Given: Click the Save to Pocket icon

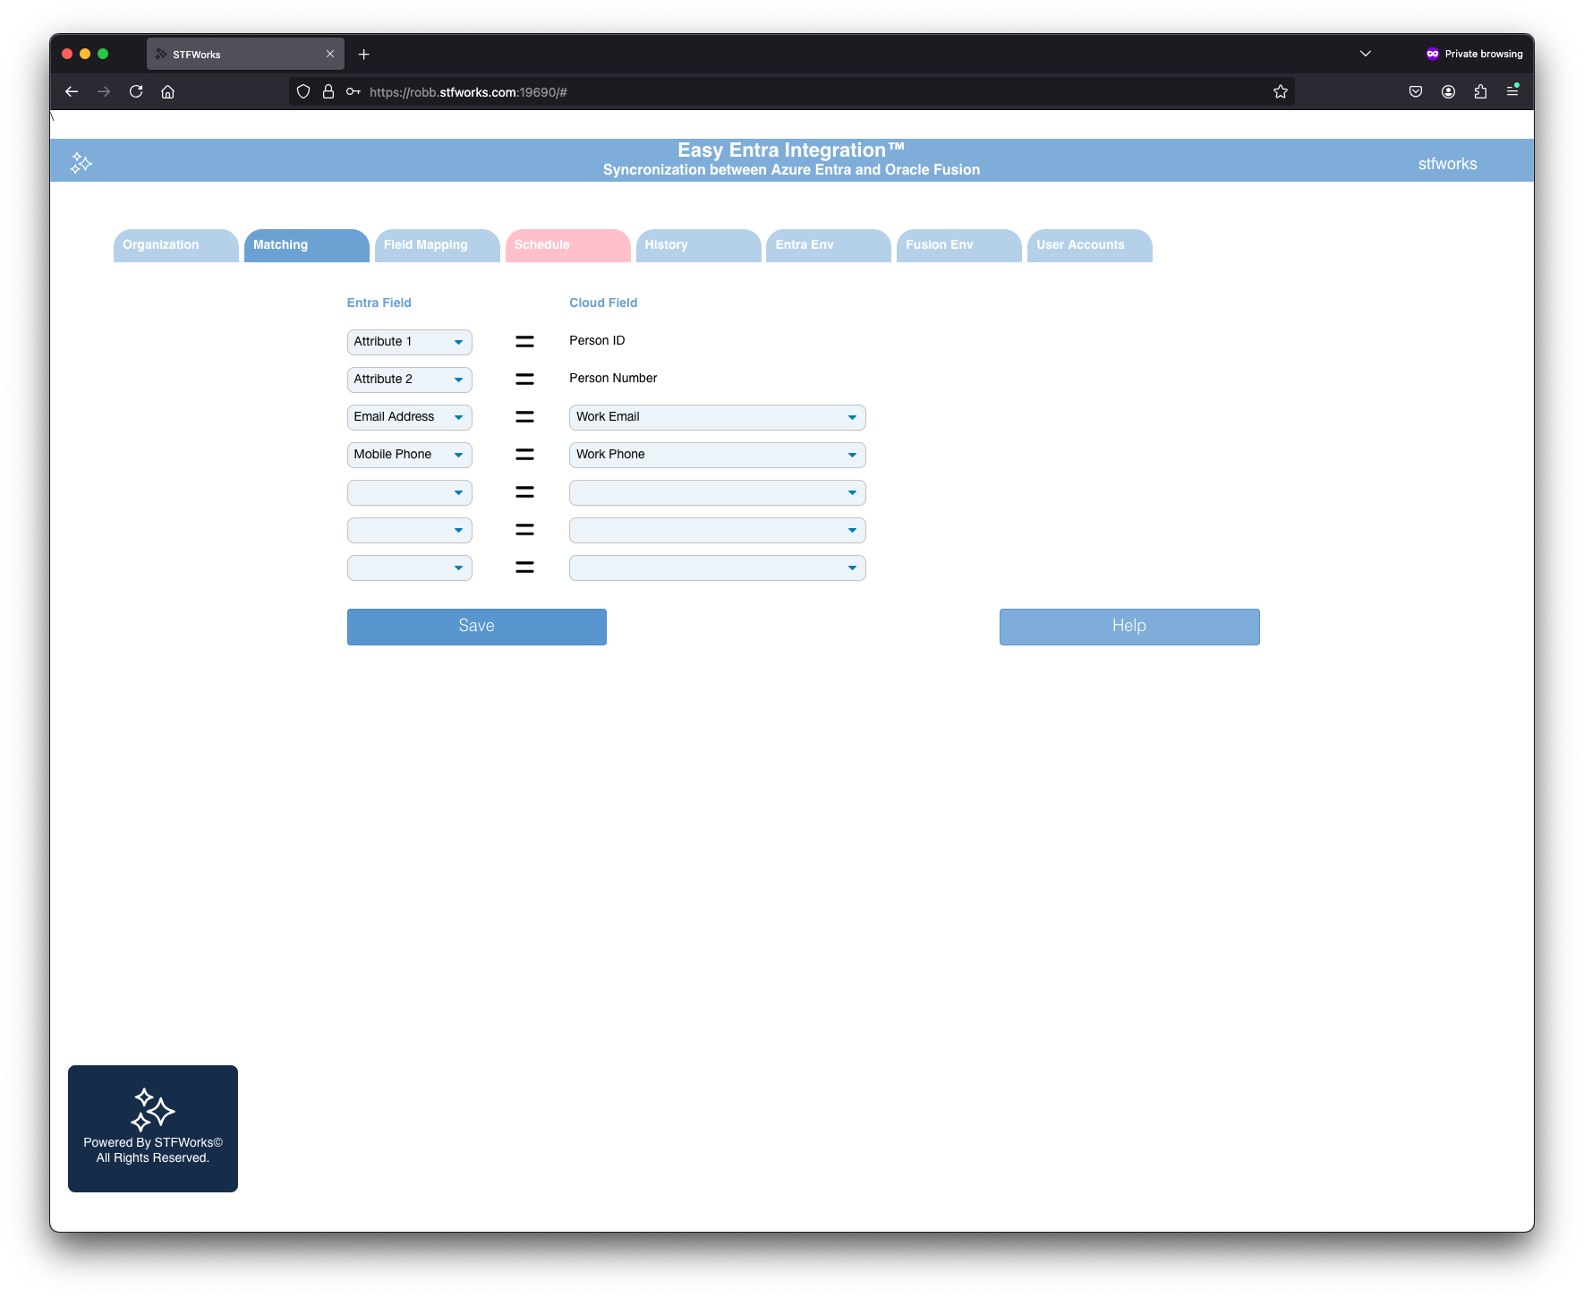Looking at the screenshot, I should click(1415, 92).
